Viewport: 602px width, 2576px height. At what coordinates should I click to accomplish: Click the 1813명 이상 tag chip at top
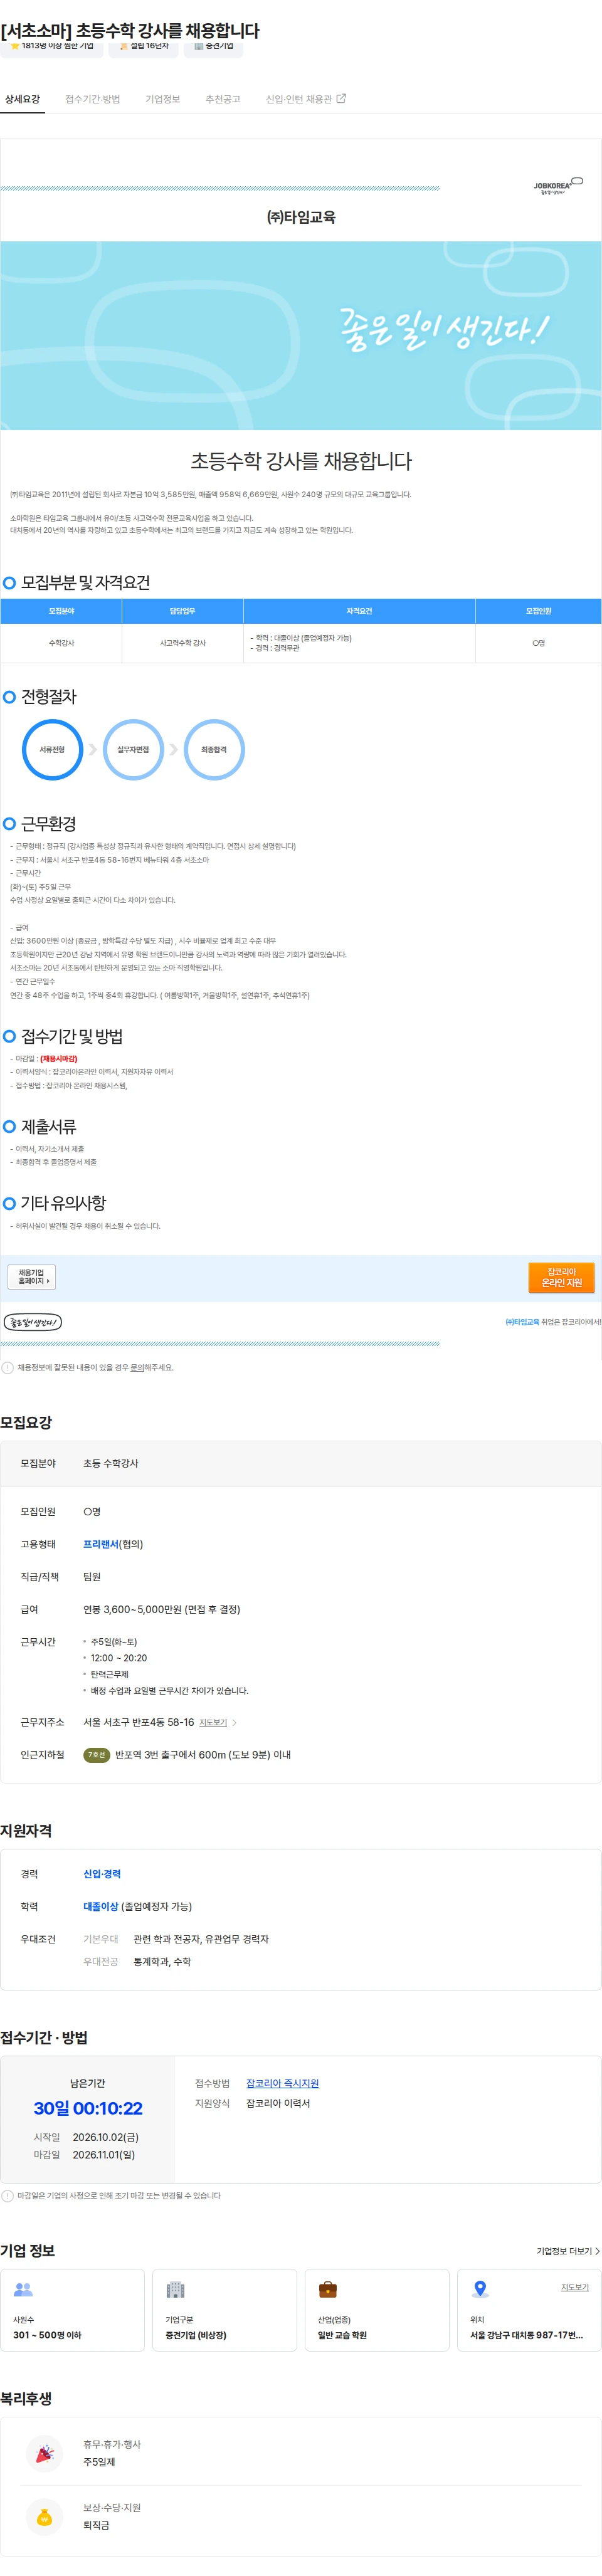53,47
